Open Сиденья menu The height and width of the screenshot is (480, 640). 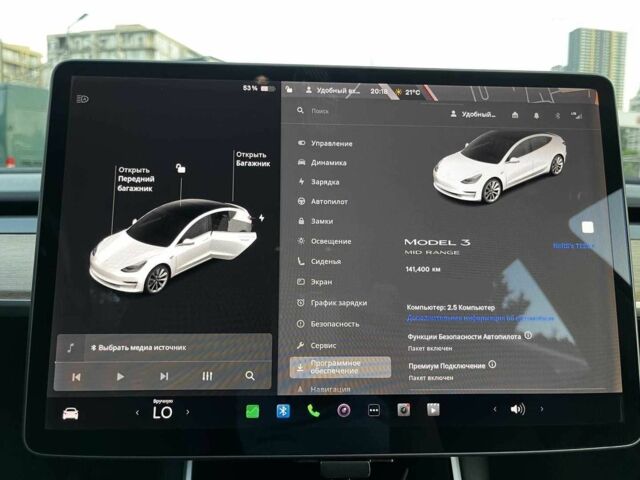click(319, 261)
